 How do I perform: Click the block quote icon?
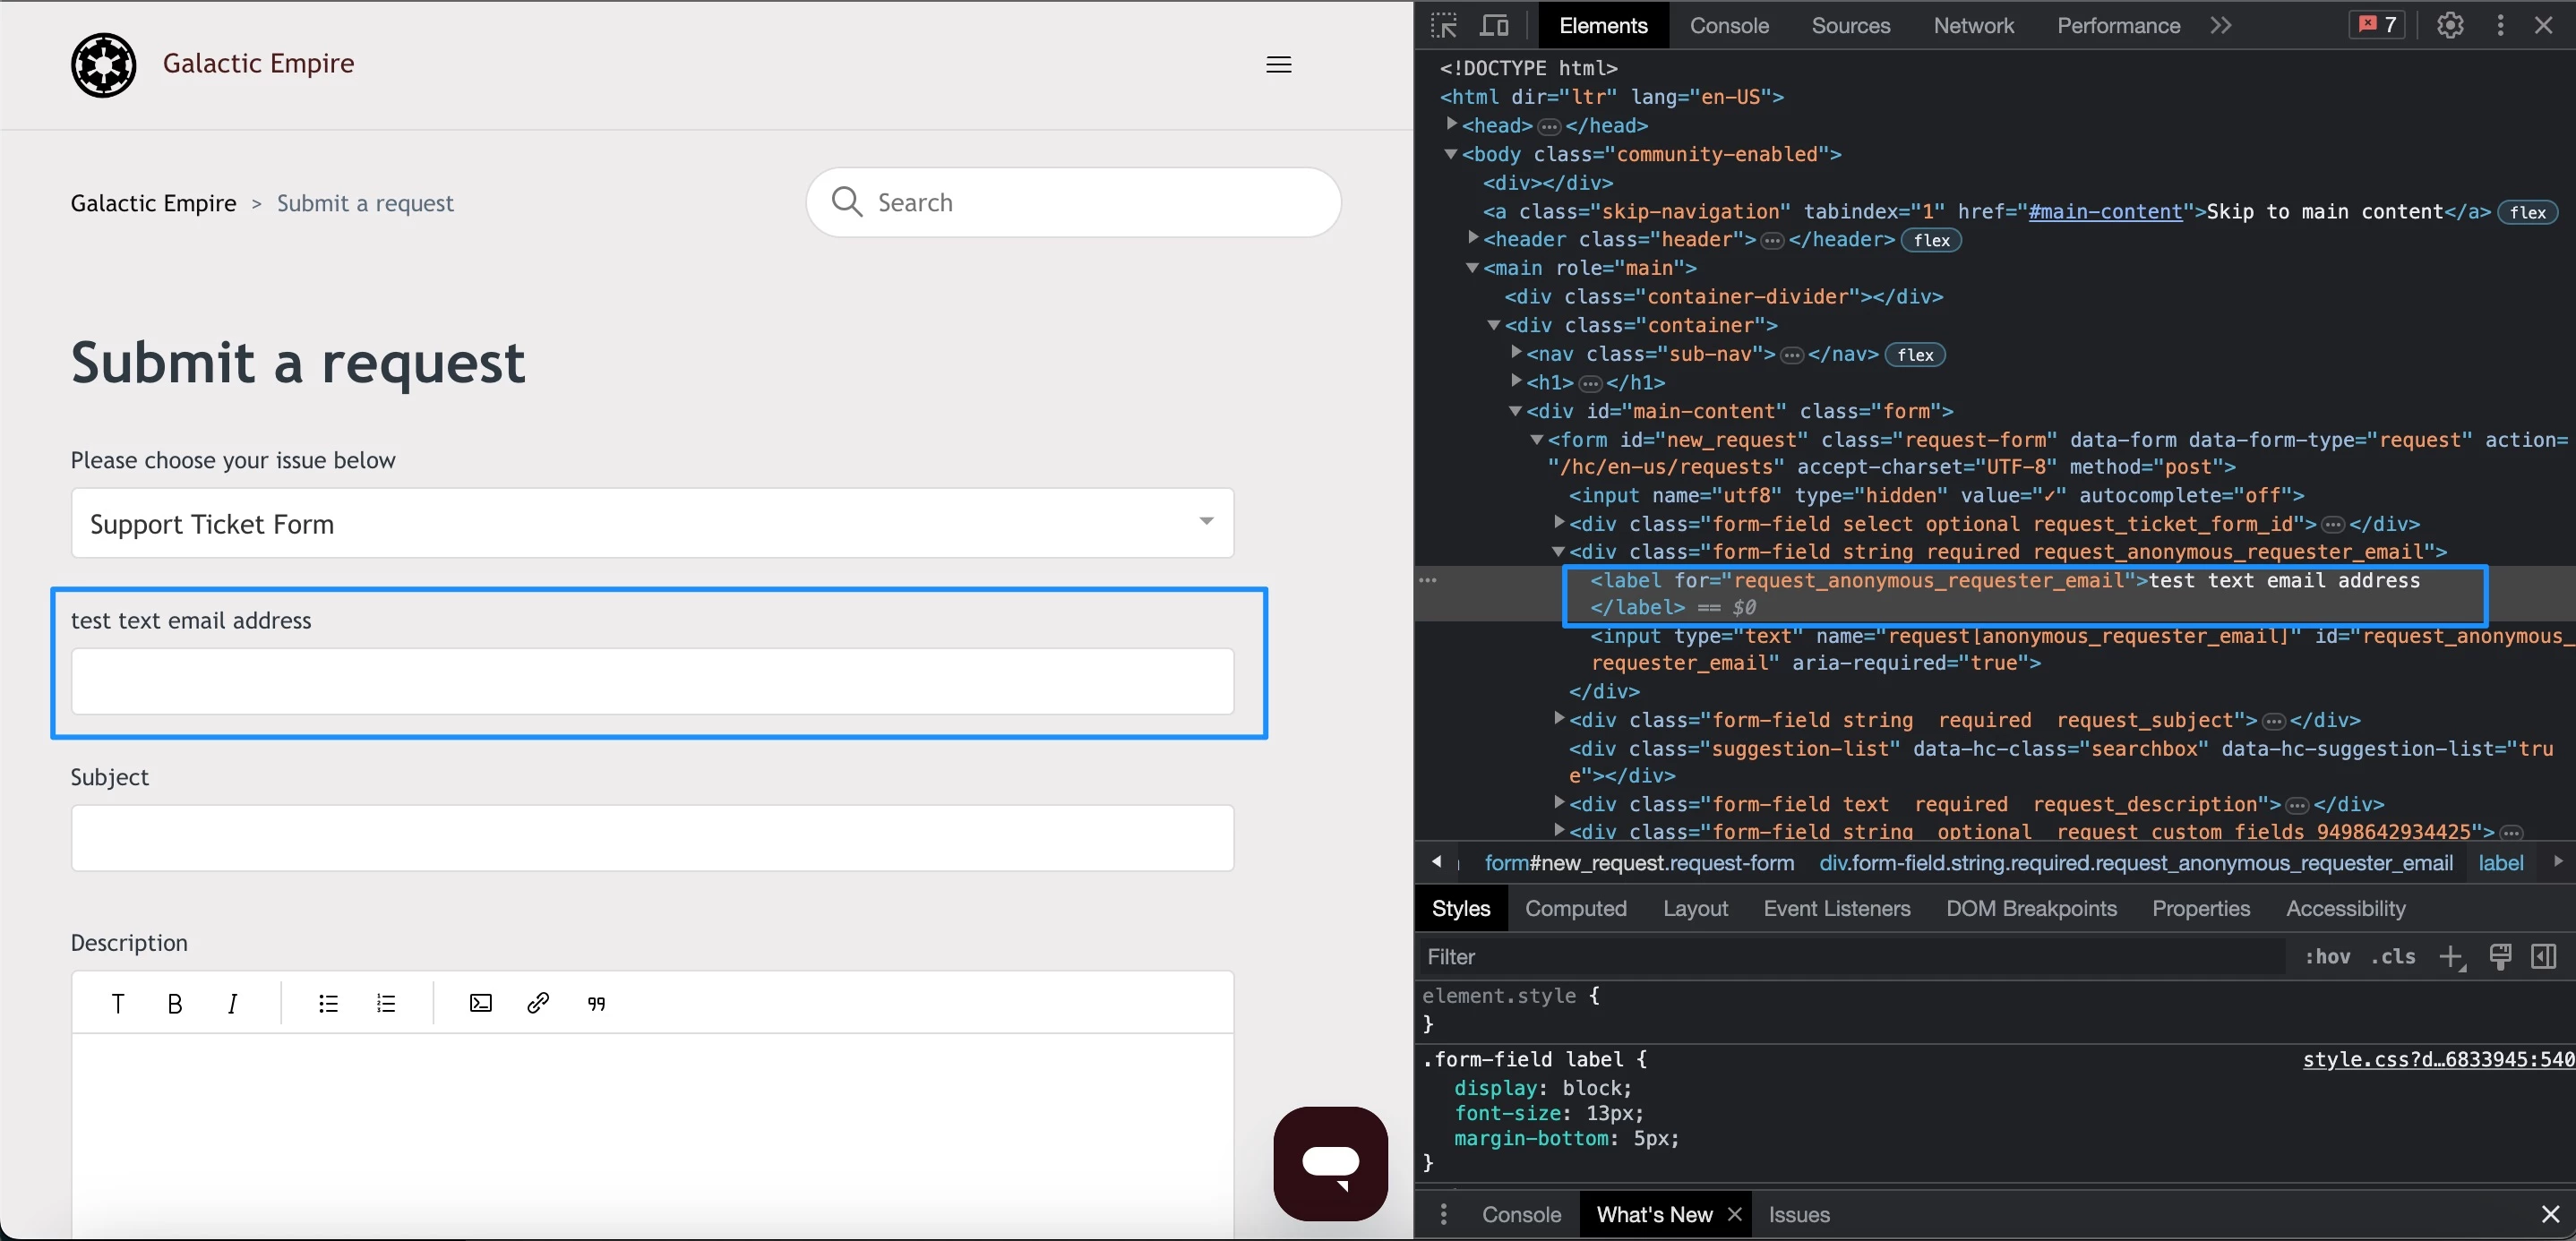(596, 1003)
